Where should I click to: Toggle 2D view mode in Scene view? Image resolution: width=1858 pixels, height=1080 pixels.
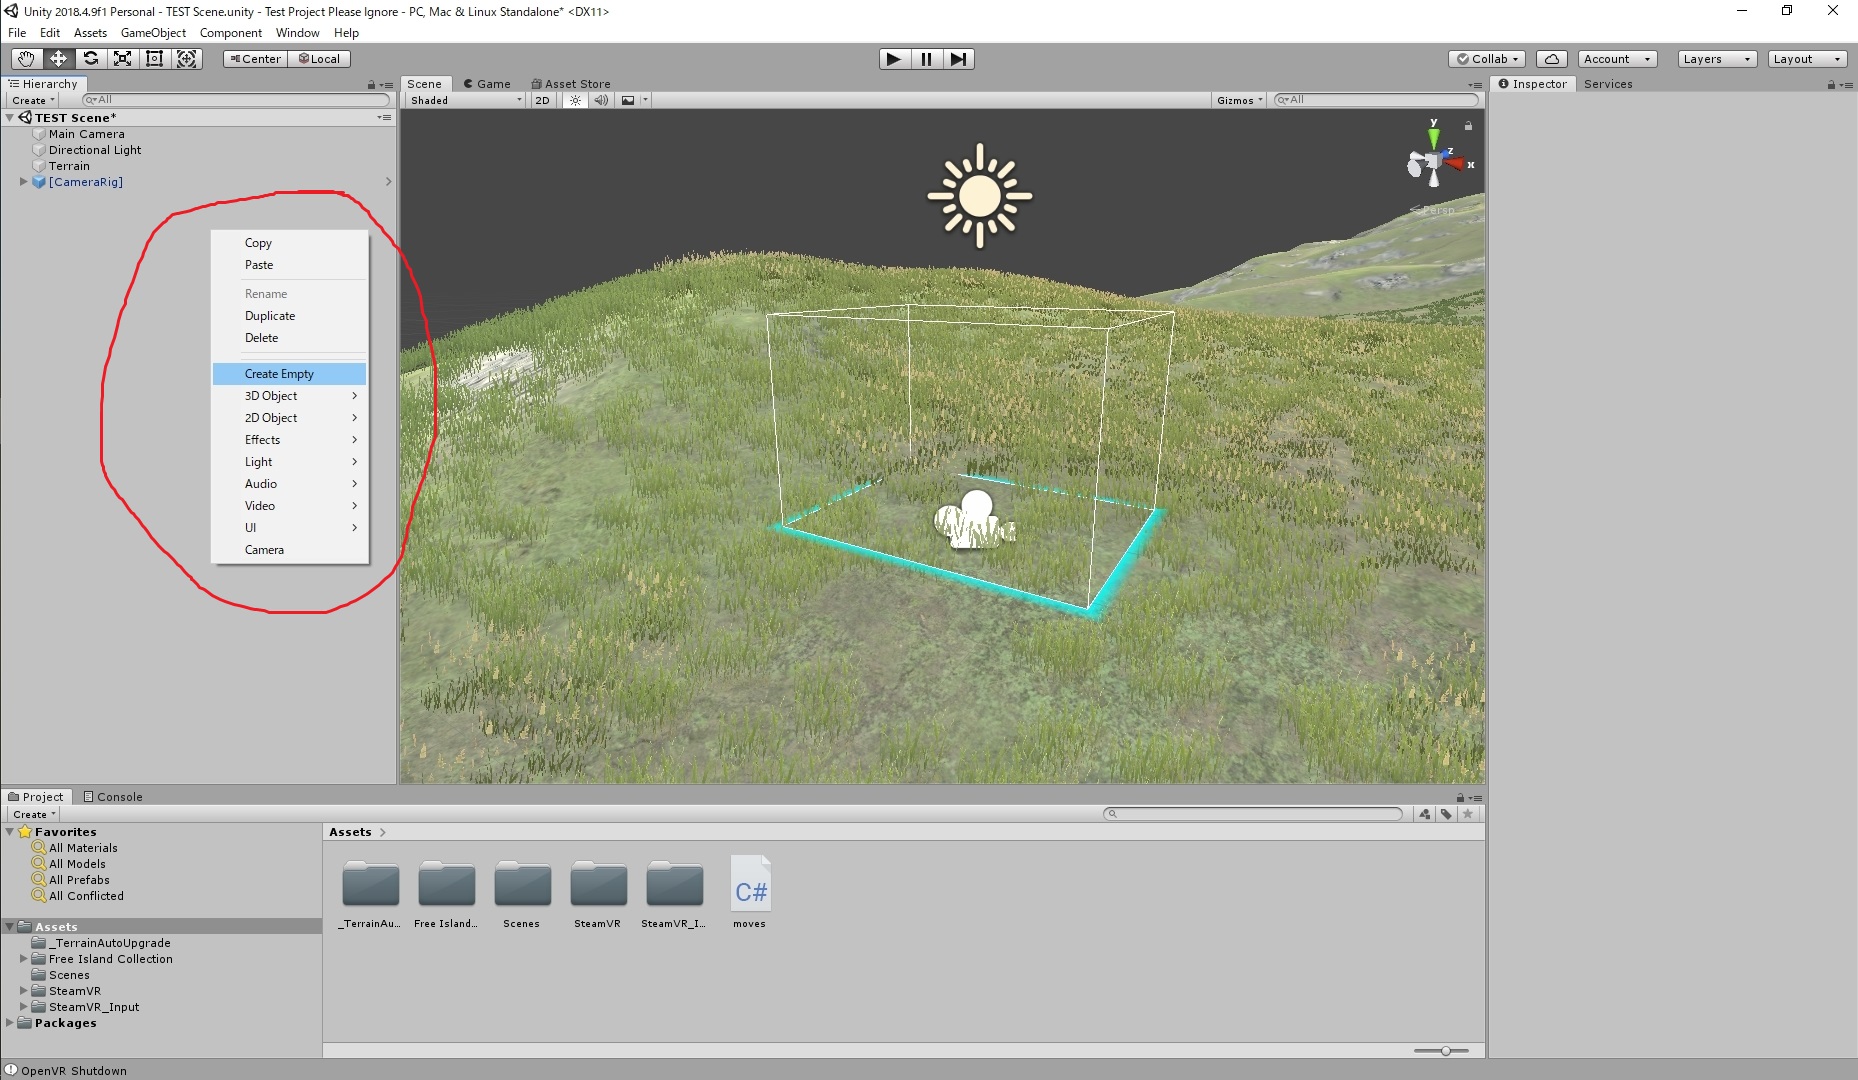[541, 100]
